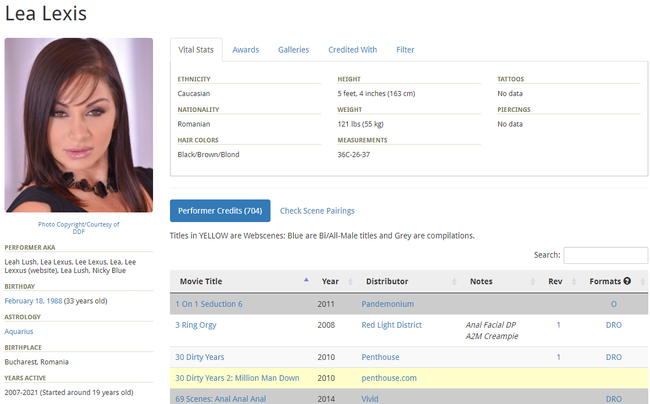This screenshot has height=404, width=650.
Task: Open DRO formats link in Penthouse row
Action: [614, 357]
